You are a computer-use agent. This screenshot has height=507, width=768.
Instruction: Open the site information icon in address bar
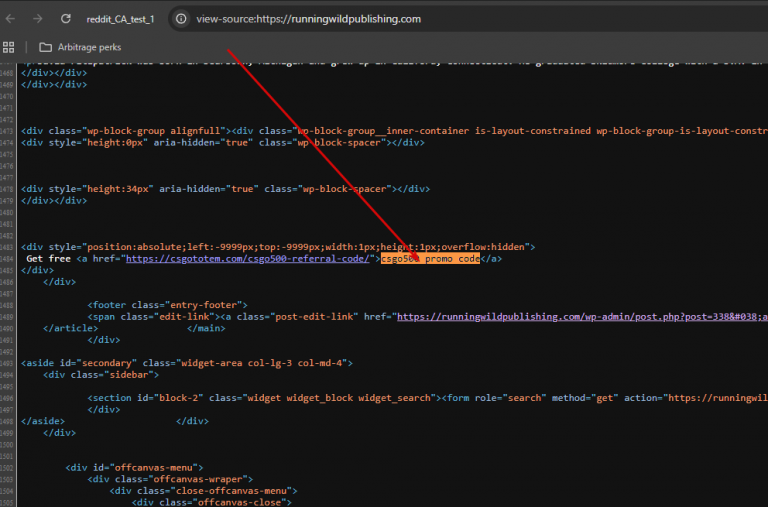181,19
